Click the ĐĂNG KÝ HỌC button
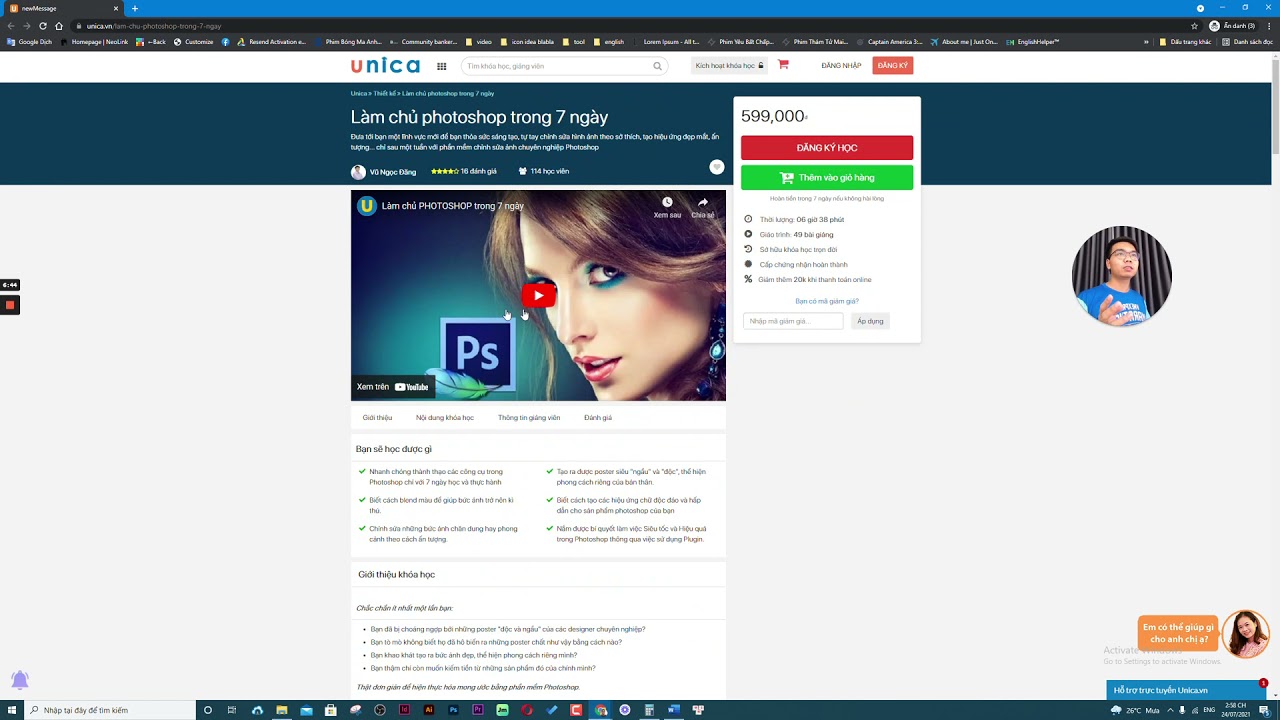The height and width of the screenshot is (720, 1280). (827, 148)
